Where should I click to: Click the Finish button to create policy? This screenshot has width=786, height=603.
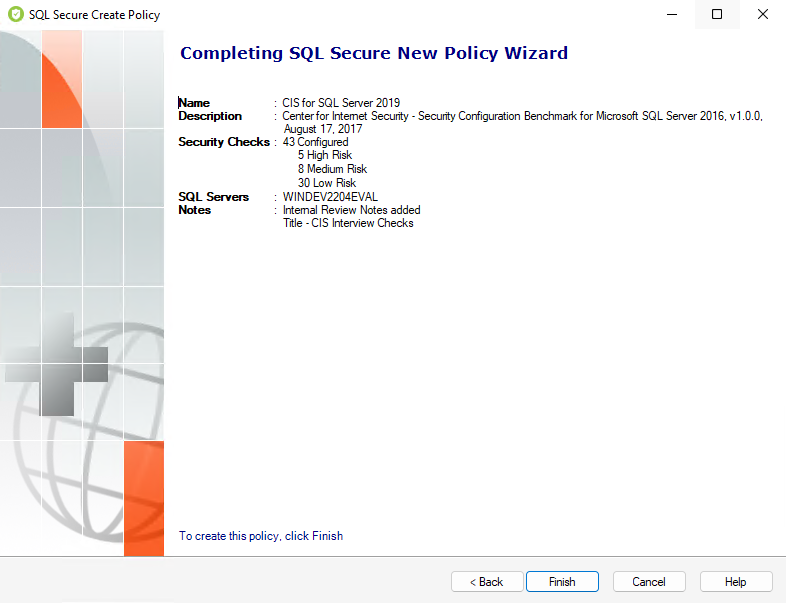pyautogui.click(x=562, y=581)
